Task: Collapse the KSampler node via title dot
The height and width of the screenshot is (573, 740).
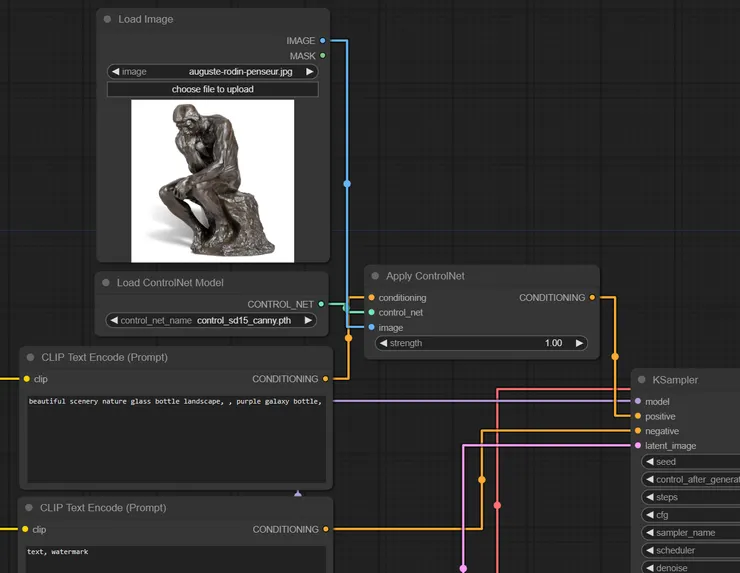Action: (642, 380)
